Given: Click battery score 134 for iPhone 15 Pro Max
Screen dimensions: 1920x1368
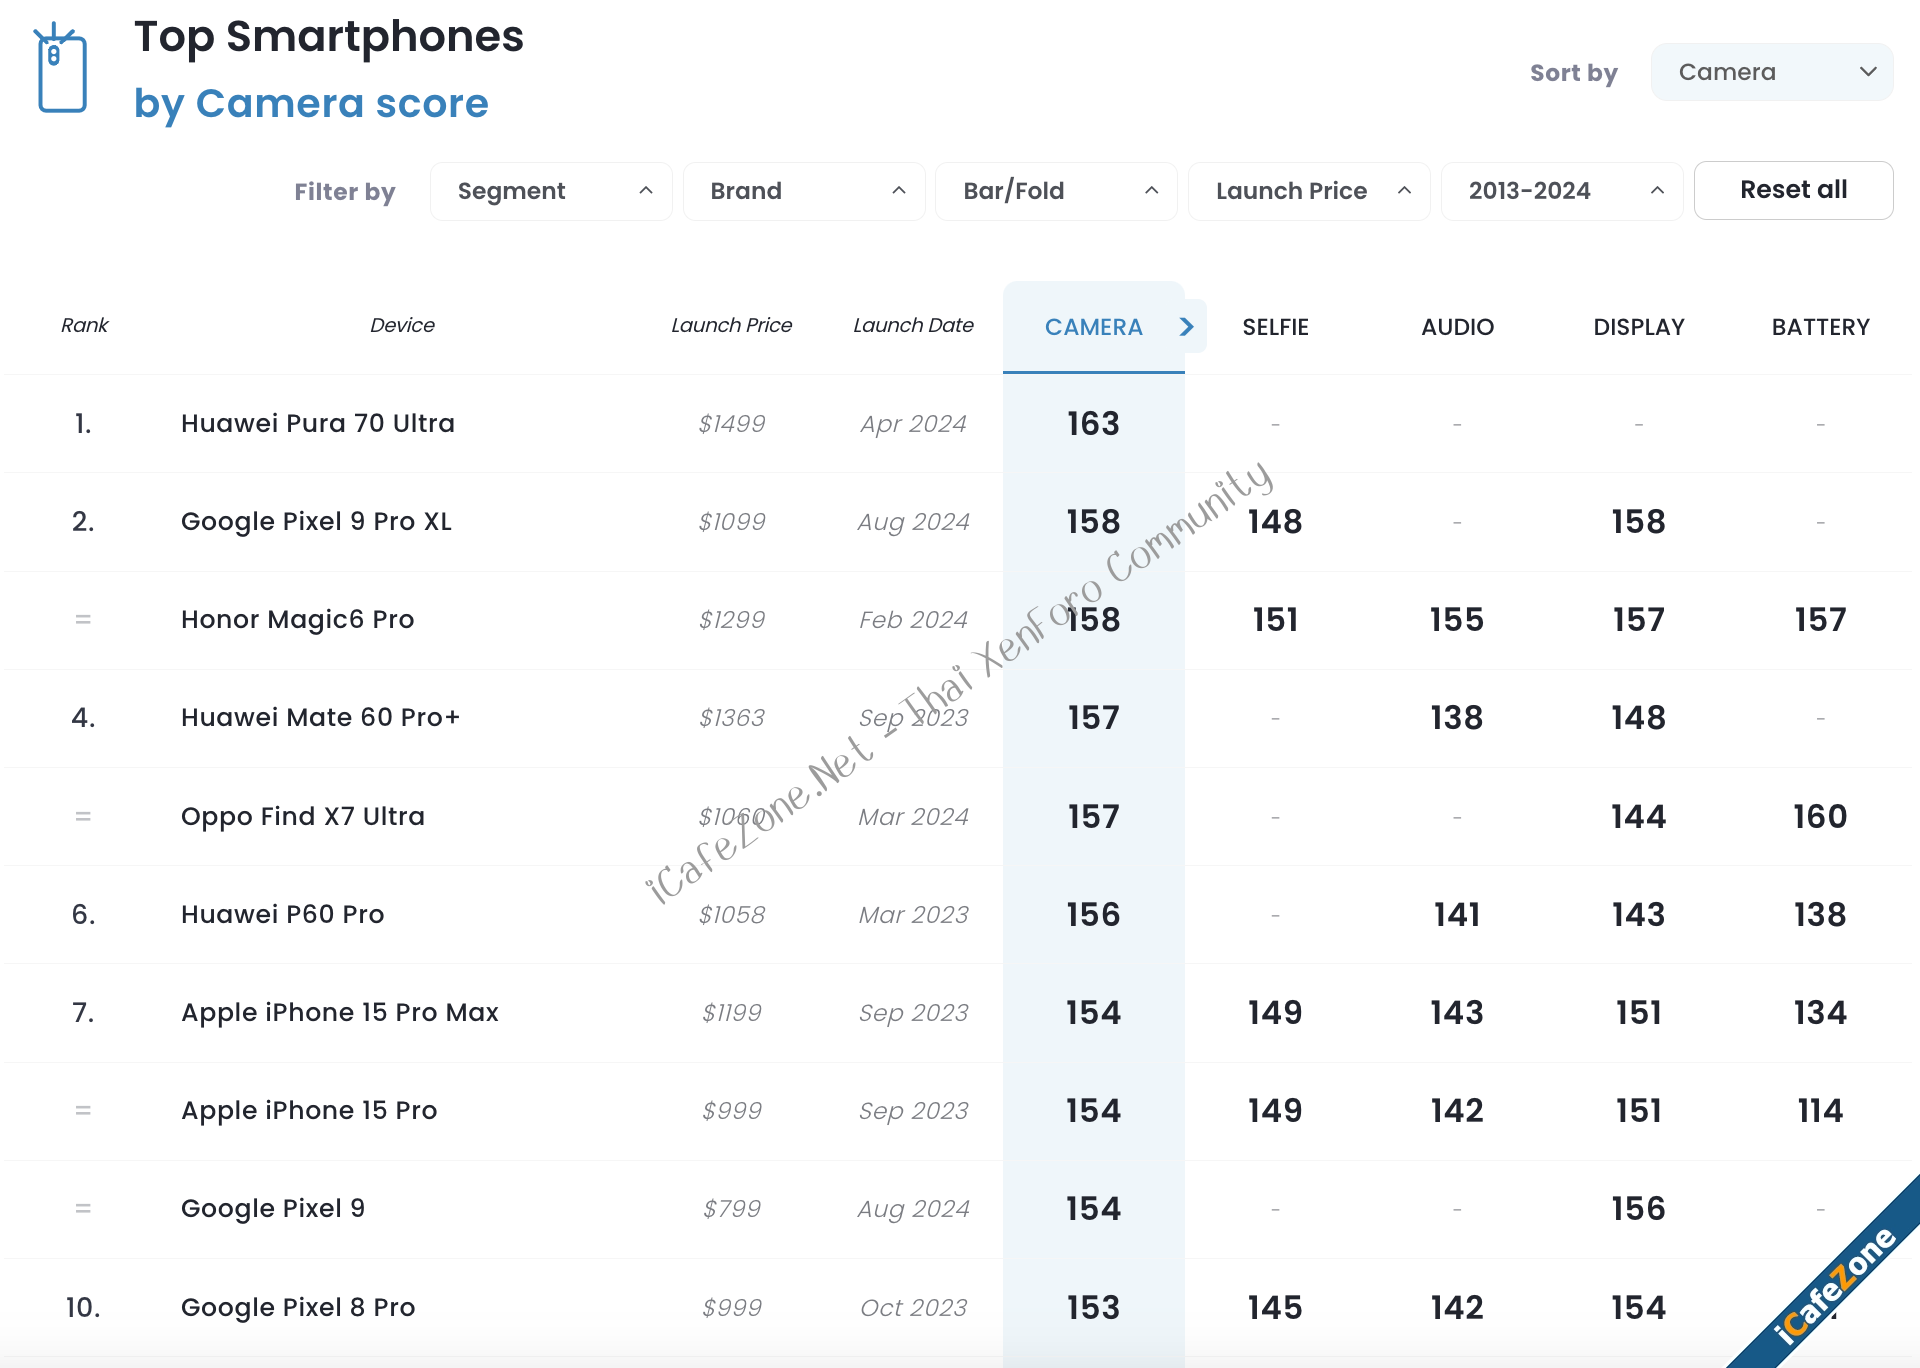Looking at the screenshot, I should [x=1820, y=1012].
